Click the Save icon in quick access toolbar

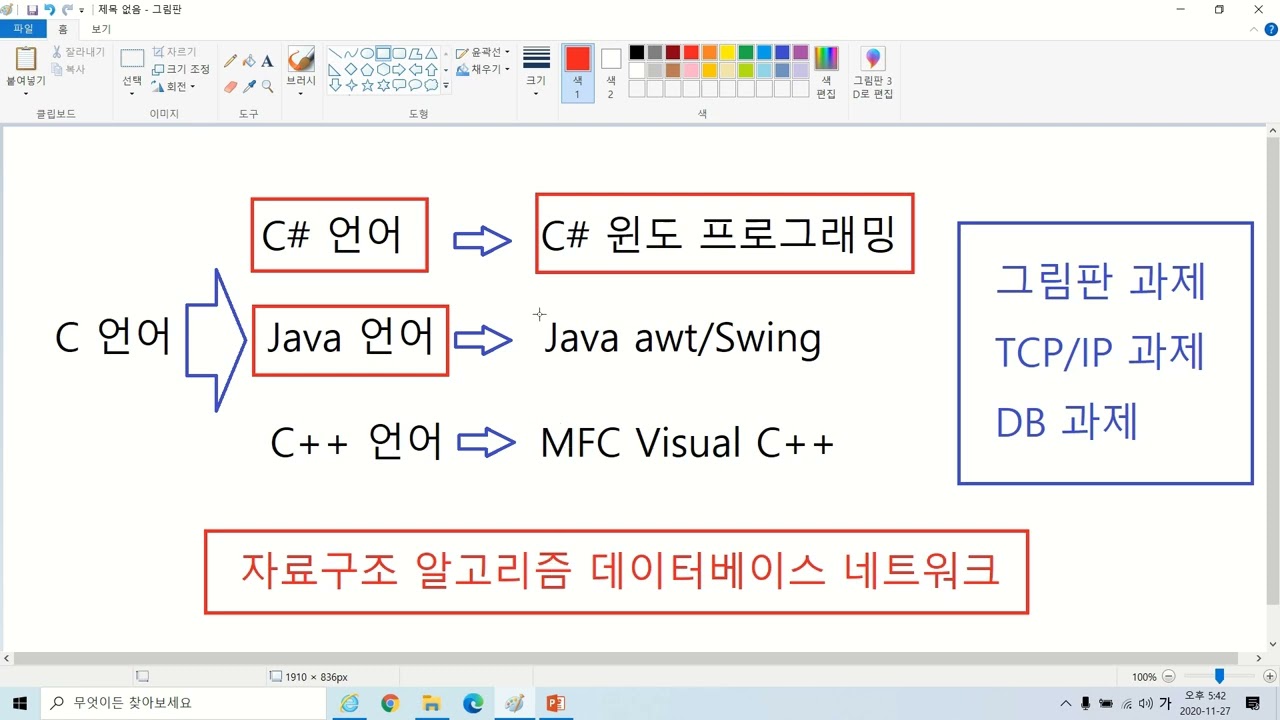point(32,9)
